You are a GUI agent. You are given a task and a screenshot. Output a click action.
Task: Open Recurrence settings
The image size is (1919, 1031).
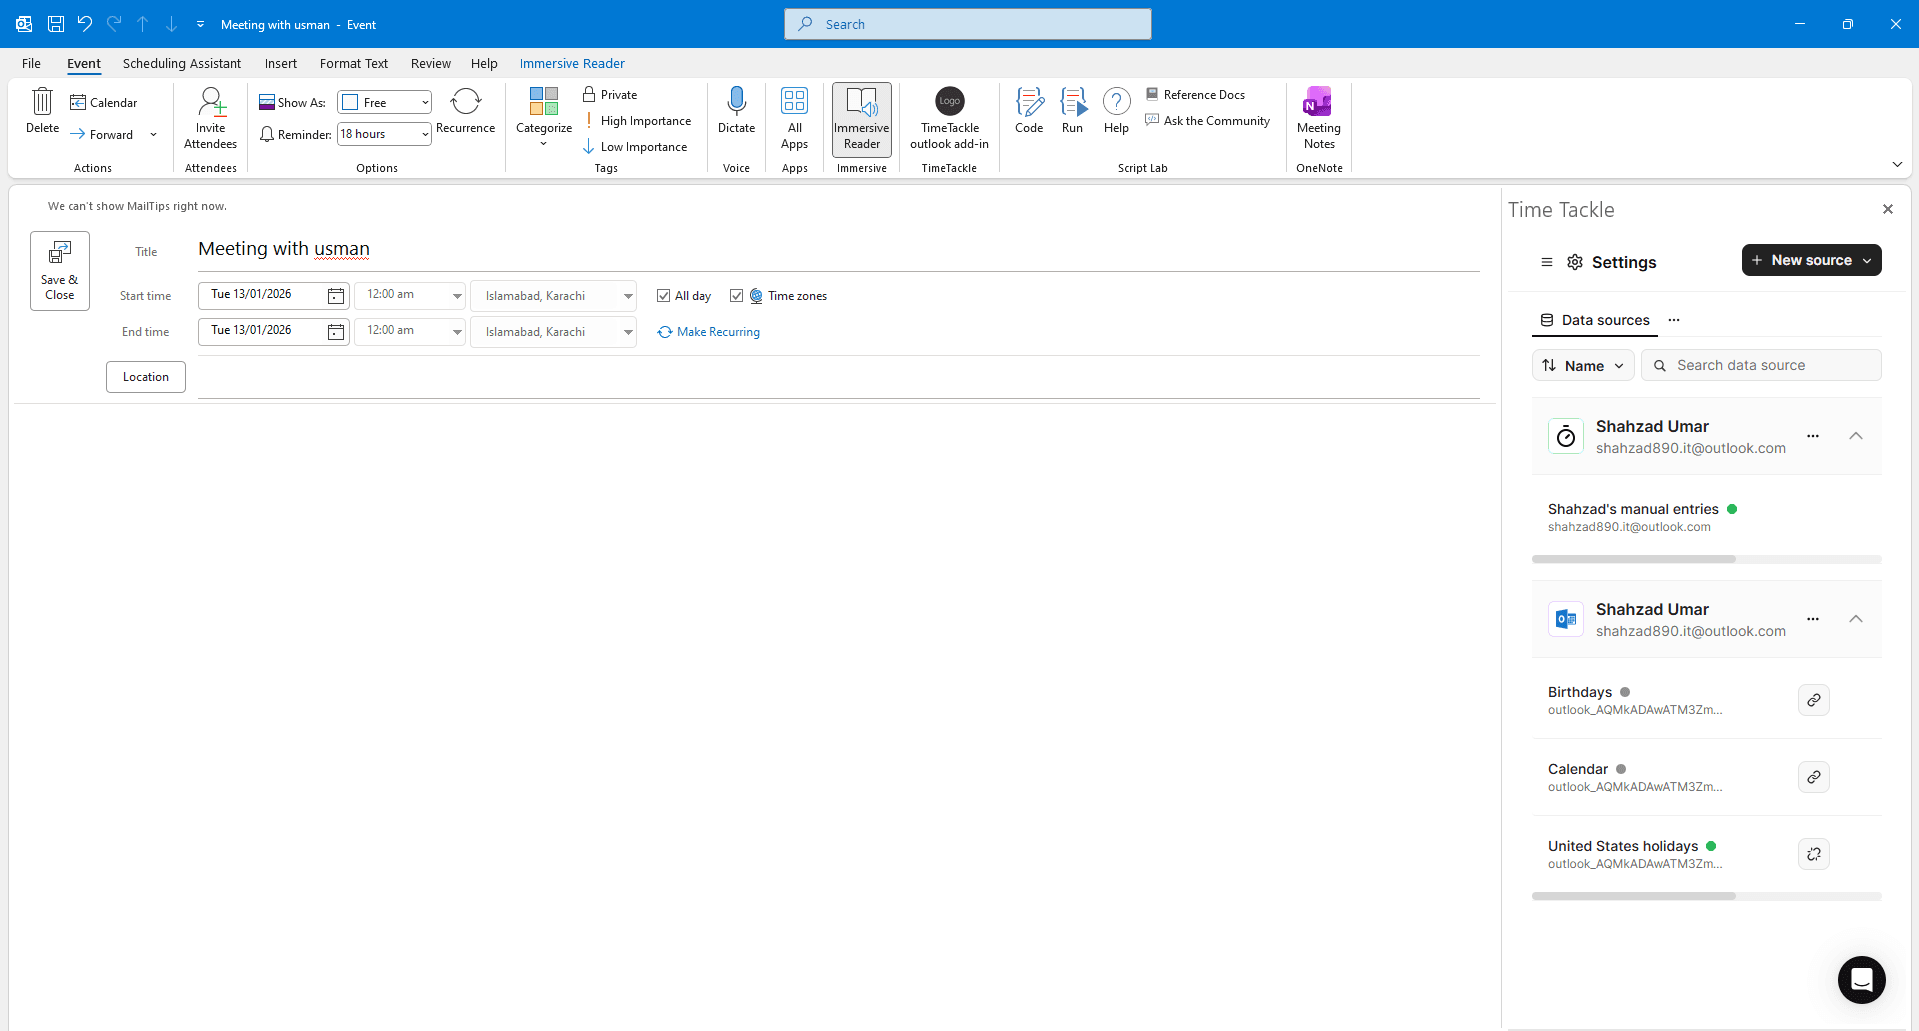point(466,111)
